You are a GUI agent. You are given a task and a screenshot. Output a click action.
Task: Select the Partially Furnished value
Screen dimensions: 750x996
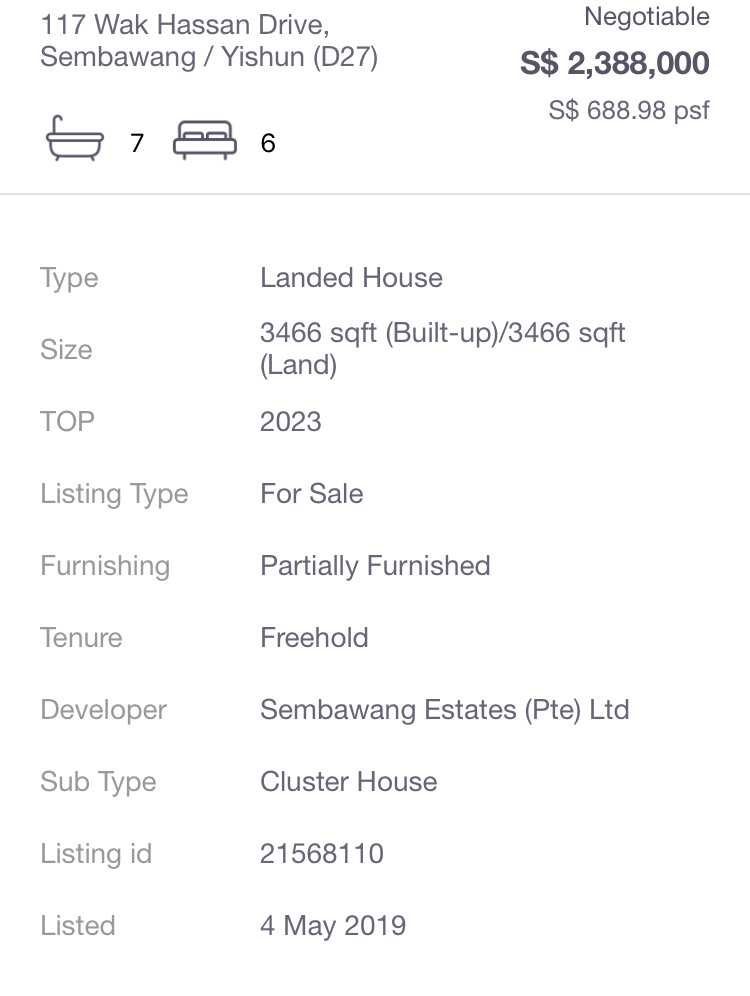tap(375, 566)
